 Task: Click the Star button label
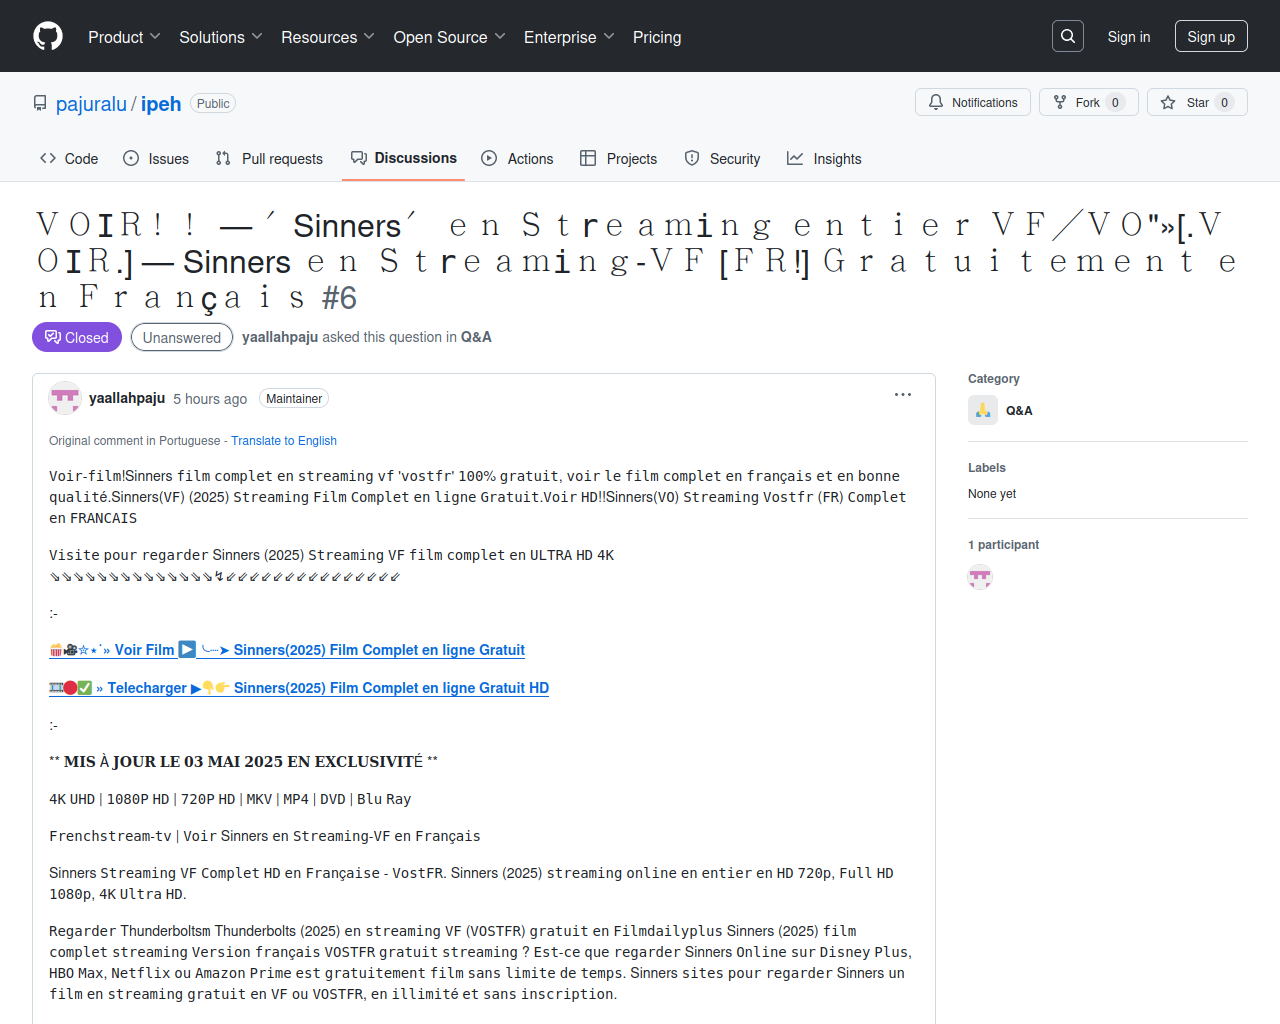click(1198, 103)
